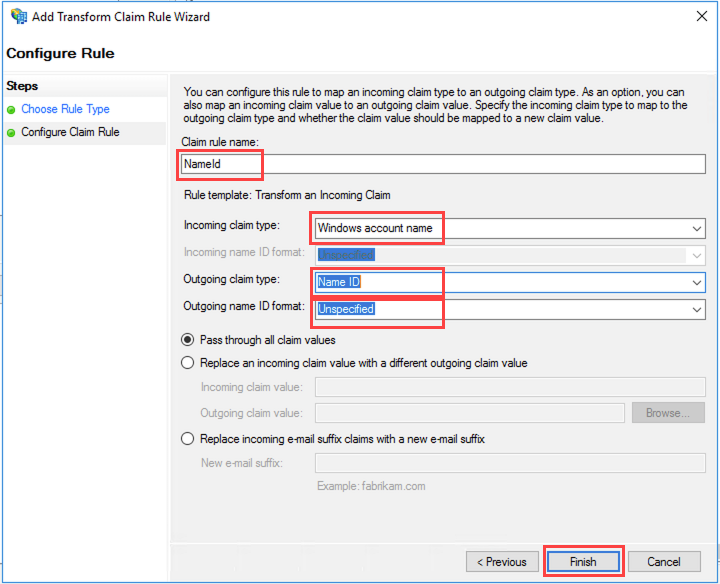Click the Configure Rule heading

(60, 53)
